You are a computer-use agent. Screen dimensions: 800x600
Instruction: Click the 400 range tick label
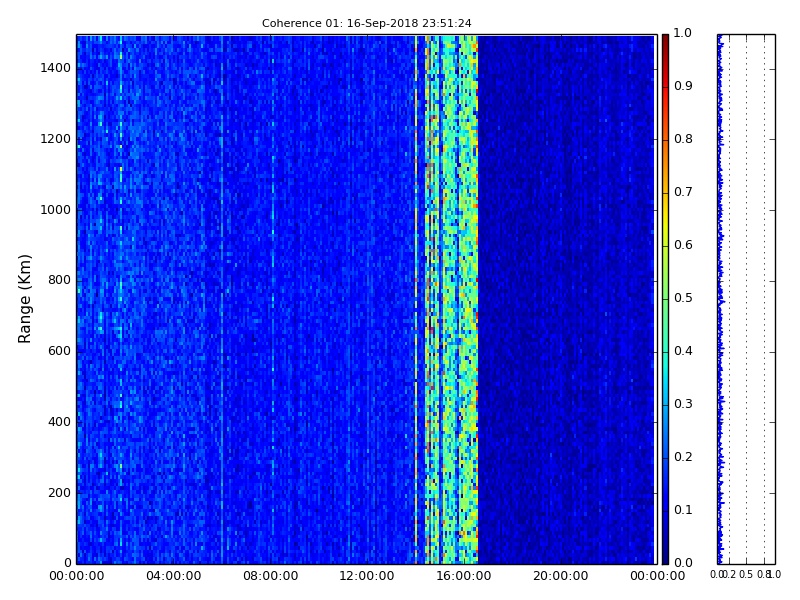[x=59, y=422]
